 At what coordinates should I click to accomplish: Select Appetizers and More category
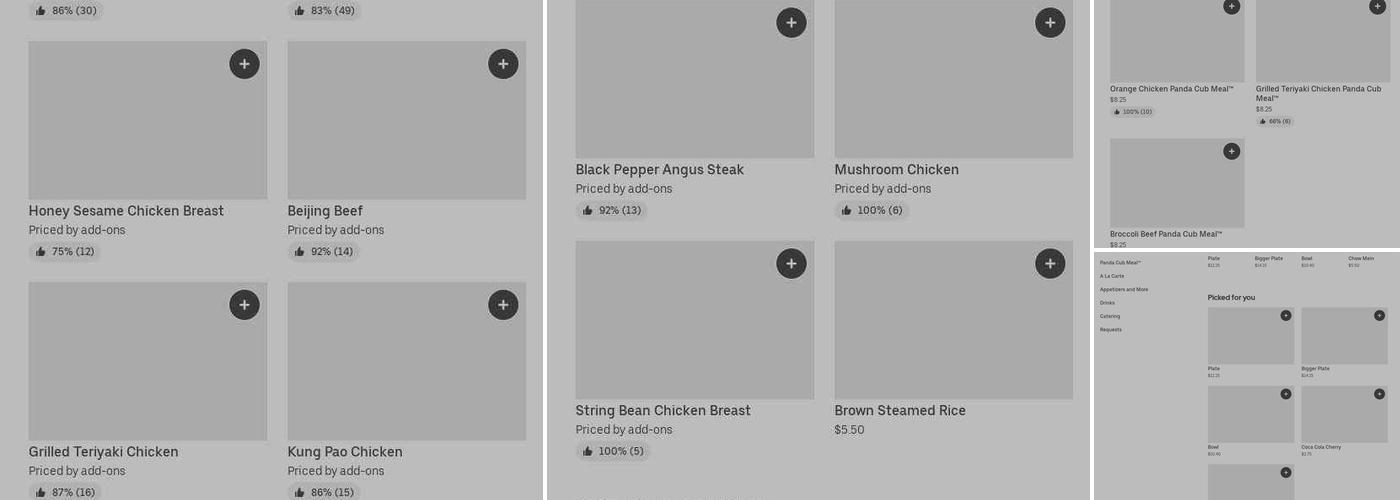click(1124, 290)
